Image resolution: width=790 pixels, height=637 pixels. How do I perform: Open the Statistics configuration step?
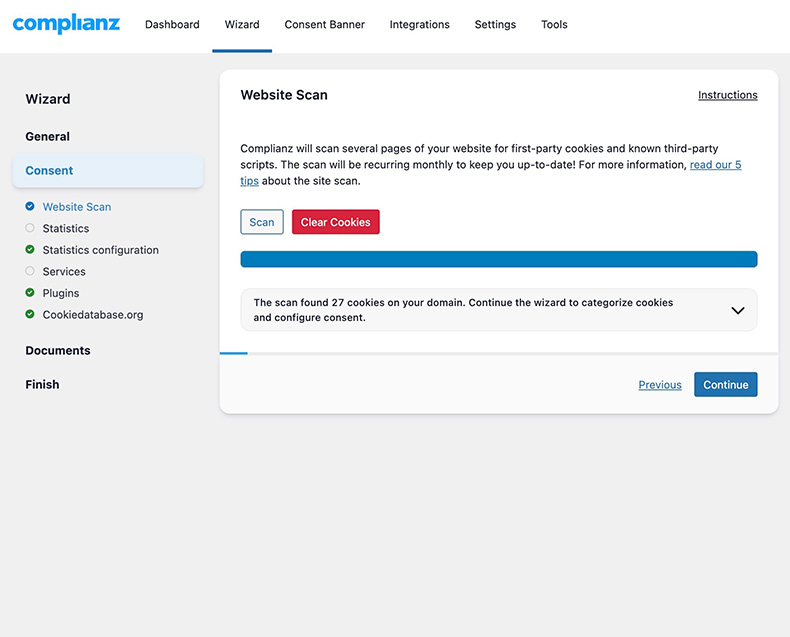point(100,250)
